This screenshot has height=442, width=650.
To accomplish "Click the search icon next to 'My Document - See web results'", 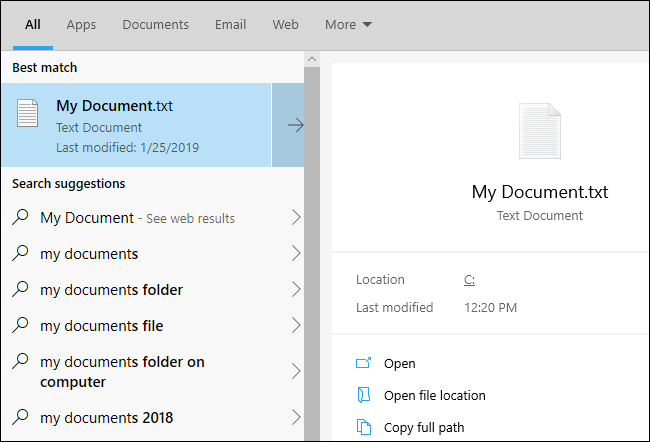I will pos(20,217).
